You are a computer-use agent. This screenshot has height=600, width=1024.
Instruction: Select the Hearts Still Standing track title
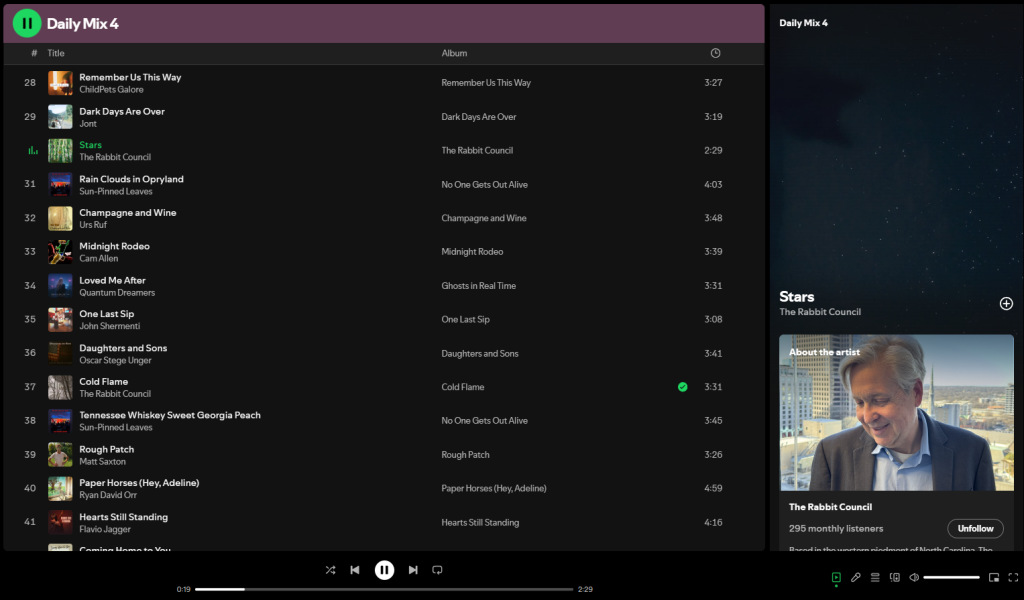coord(123,517)
